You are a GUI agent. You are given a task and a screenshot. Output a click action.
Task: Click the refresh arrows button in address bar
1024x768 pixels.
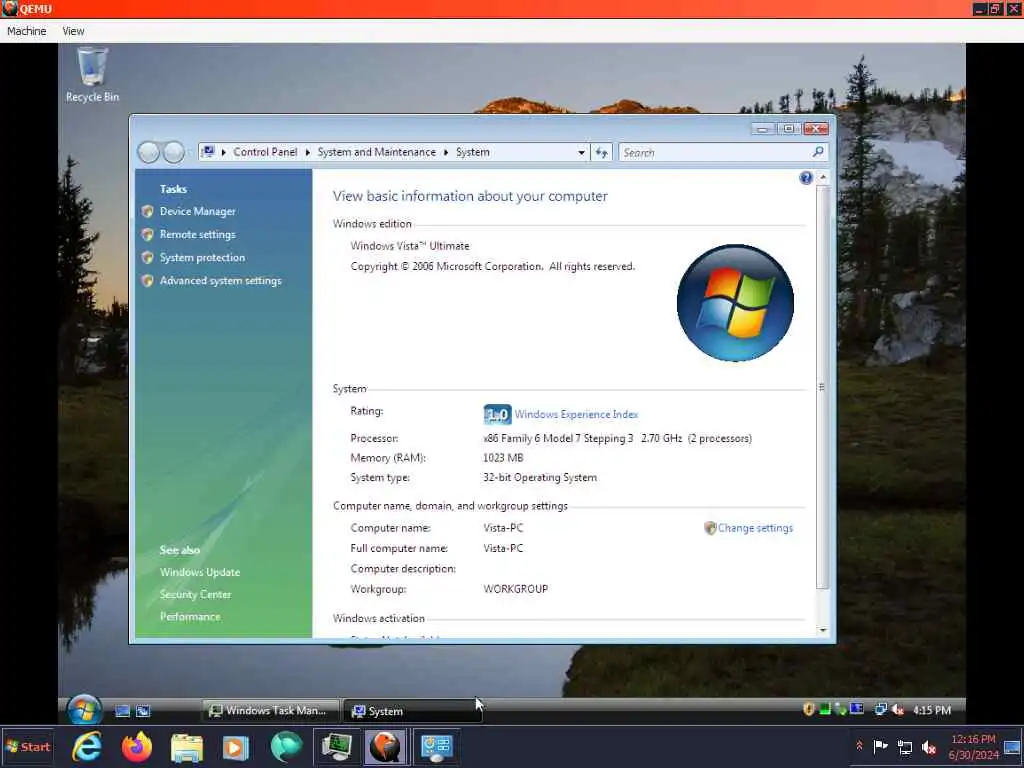601,152
